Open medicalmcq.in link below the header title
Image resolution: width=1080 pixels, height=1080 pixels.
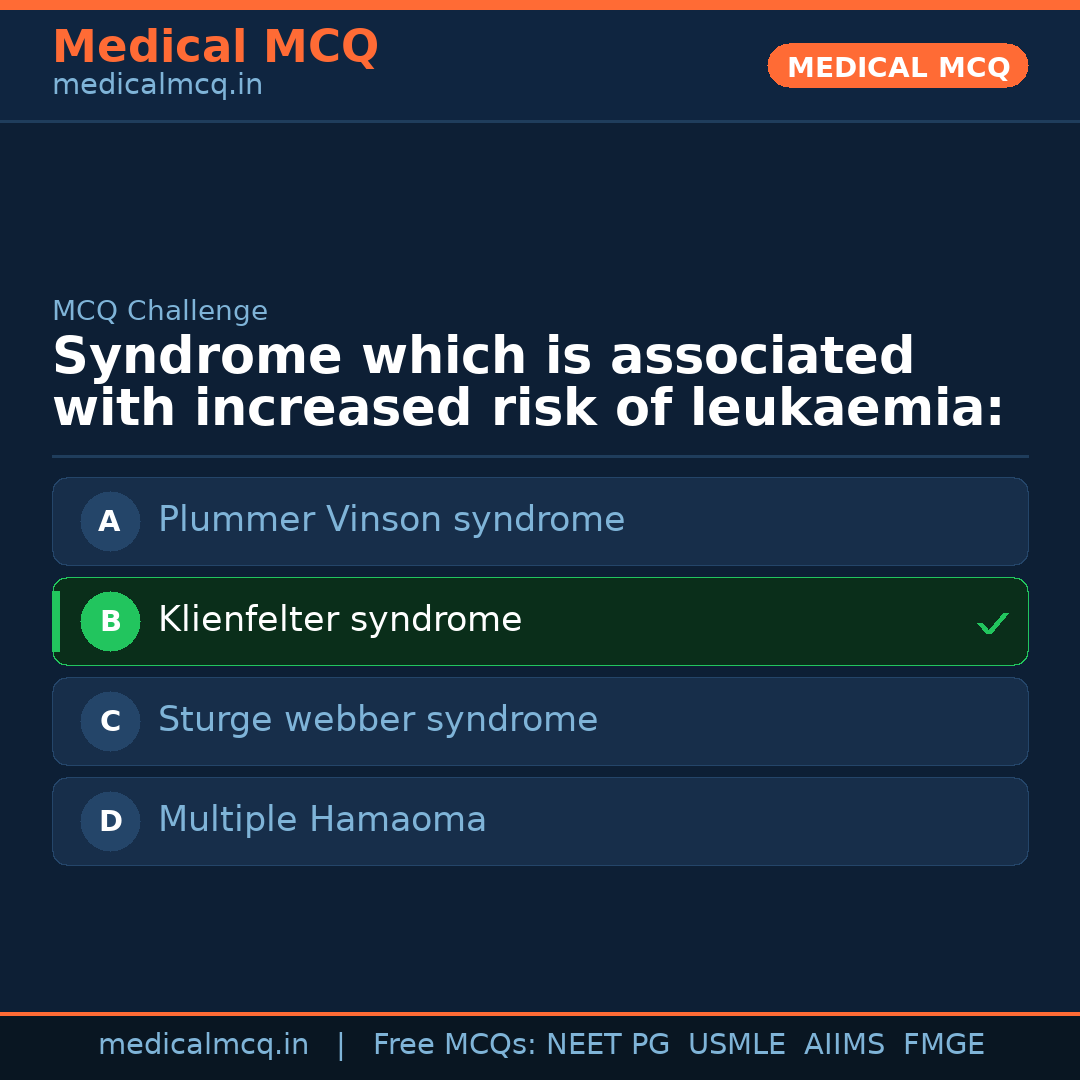[x=157, y=86]
